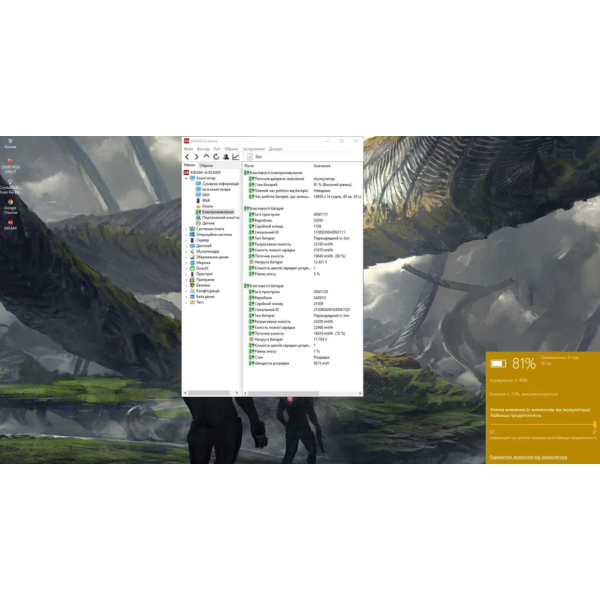Image resolution: width=600 pixels, height=600 pixels.
Task: Expand the Сервер tree node
Action: (x=186, y=240)
